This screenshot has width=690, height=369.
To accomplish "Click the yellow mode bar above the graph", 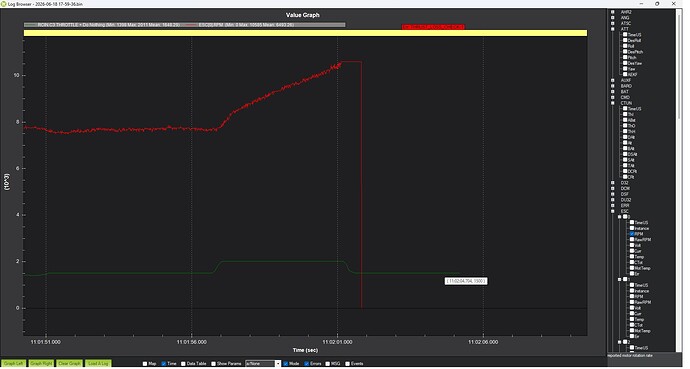I will pyautogui.click(x=305, y=33).
